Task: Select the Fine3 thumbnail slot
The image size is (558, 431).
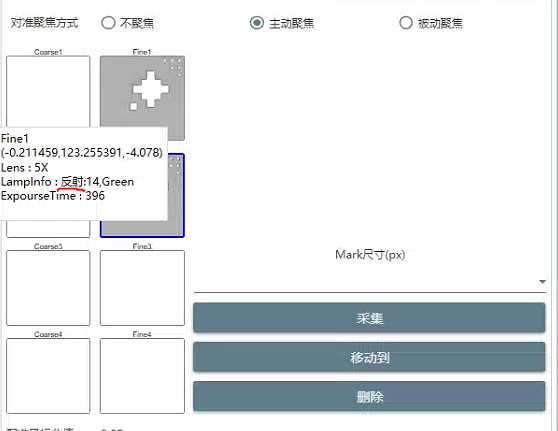Action: click(x=142, y=288)
